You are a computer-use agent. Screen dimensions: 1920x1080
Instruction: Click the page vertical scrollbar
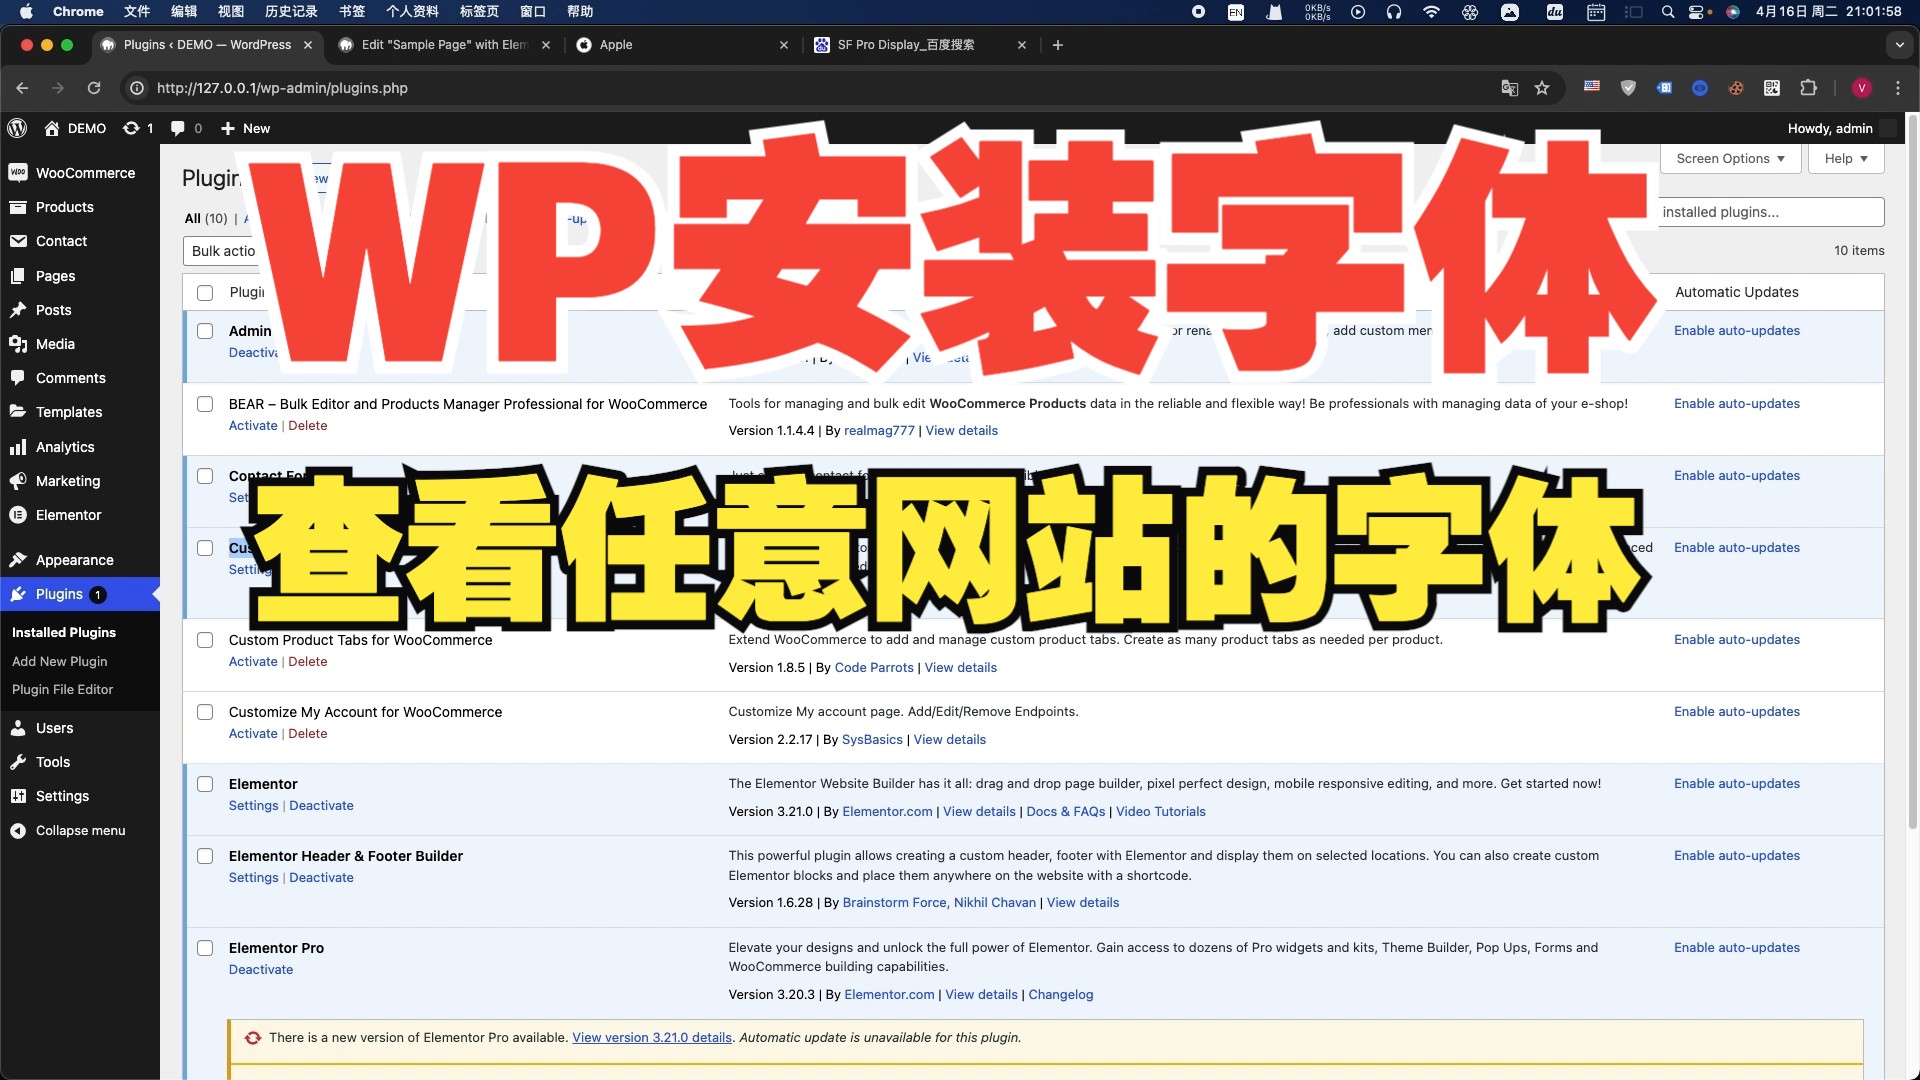pyautogui.click(x=1913, y=470)
